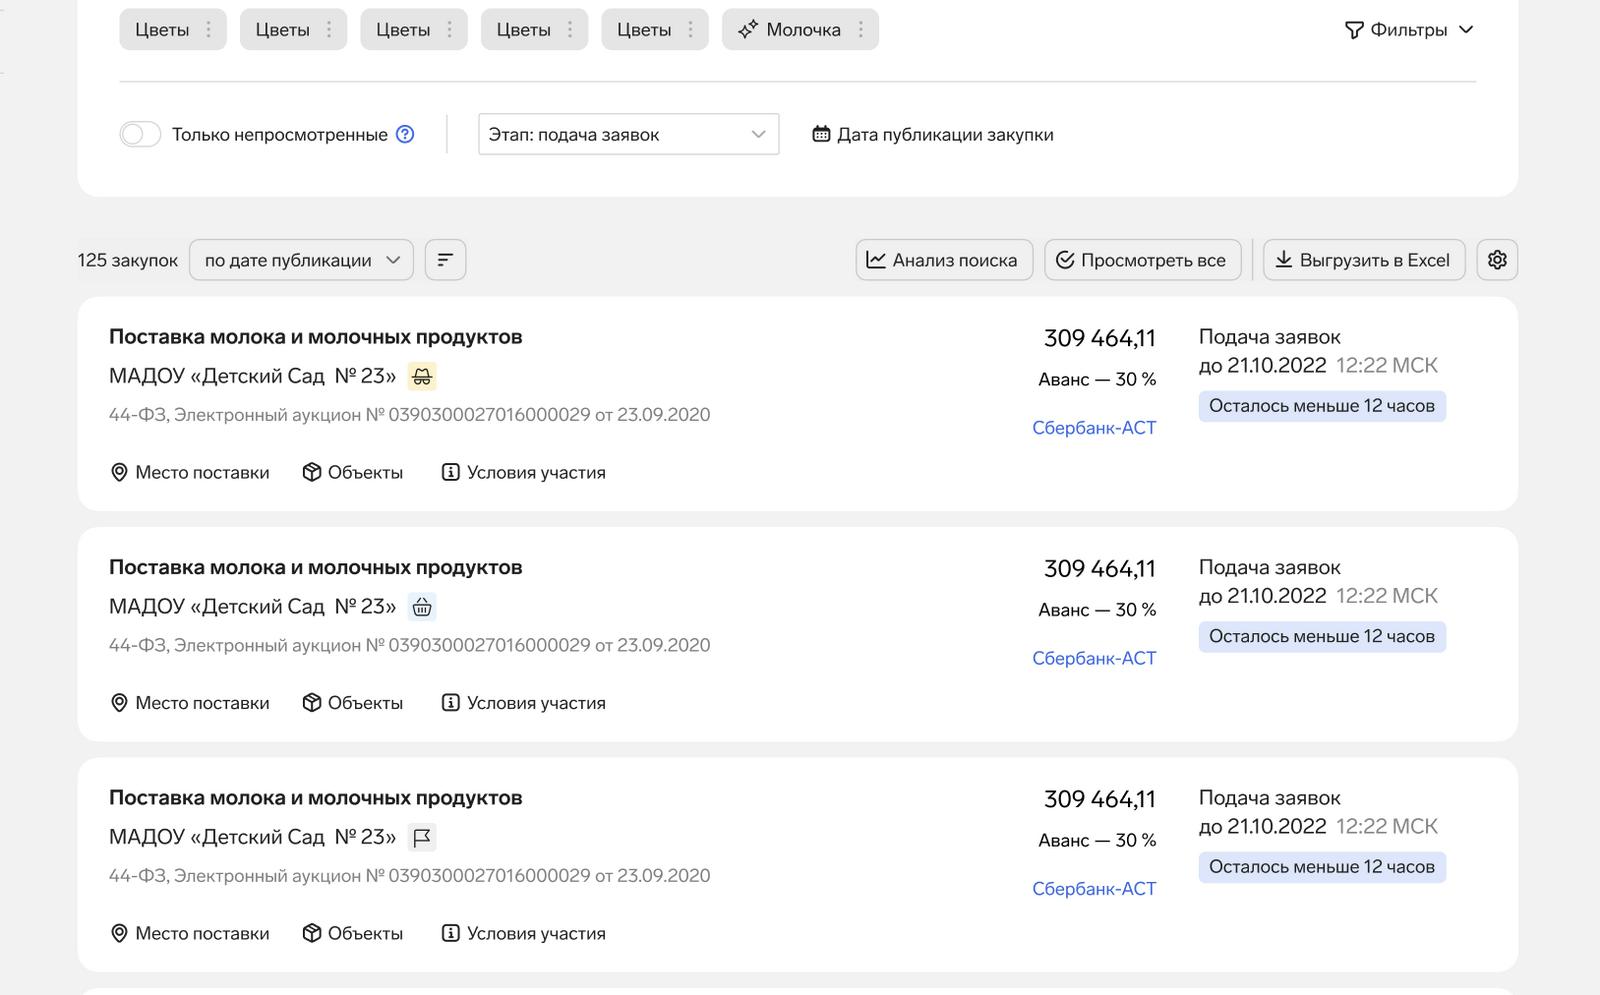Expand the Фильтры panel

(1409, 30)
